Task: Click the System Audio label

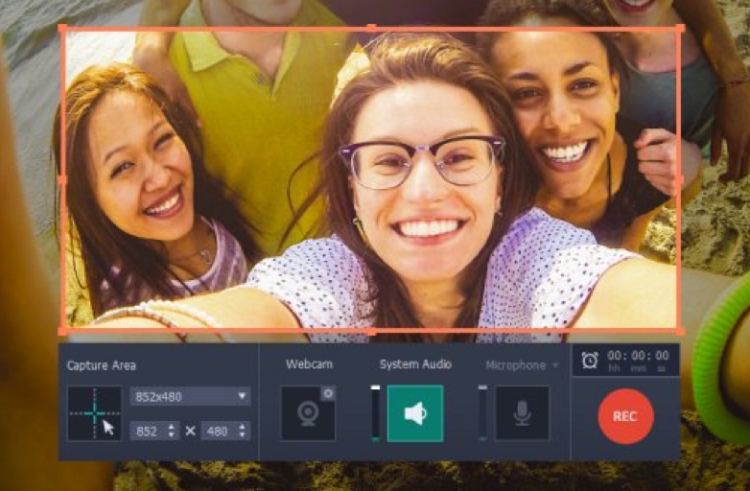Action: (415, 364)
